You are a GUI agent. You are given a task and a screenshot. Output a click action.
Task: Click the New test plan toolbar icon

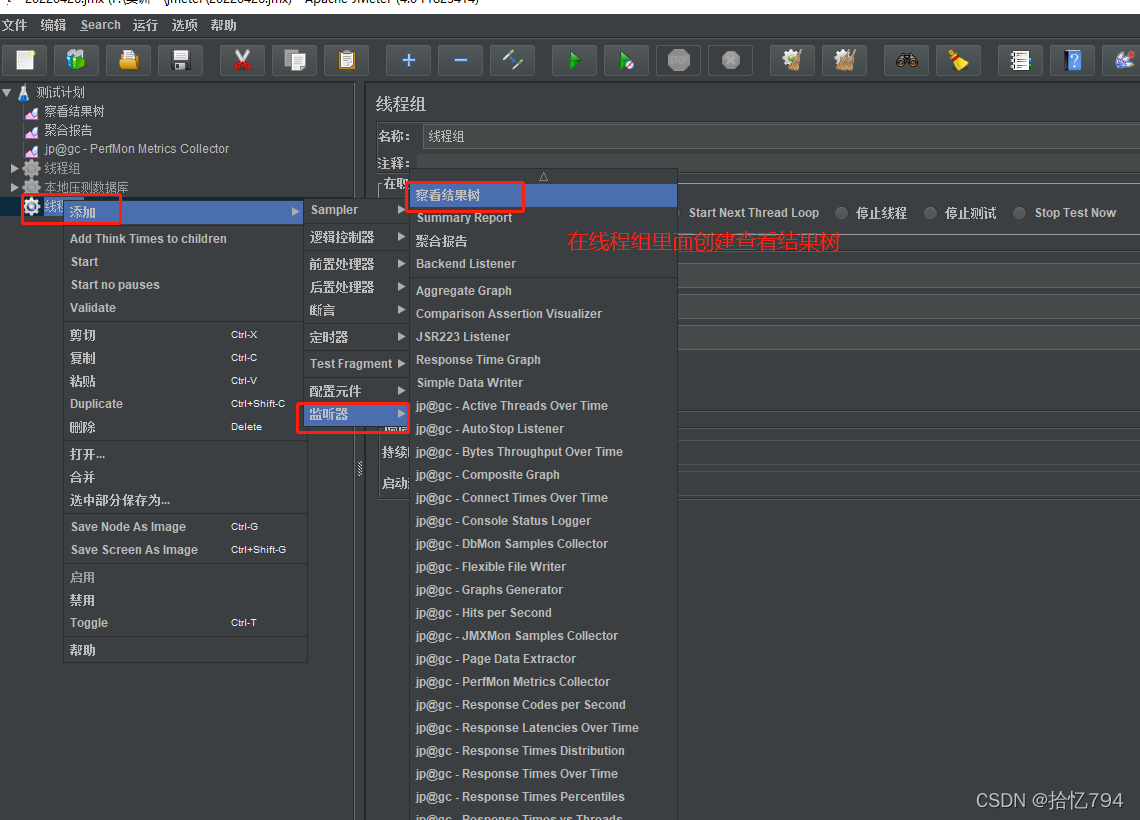pyautogui.click(x=25, y=60)
